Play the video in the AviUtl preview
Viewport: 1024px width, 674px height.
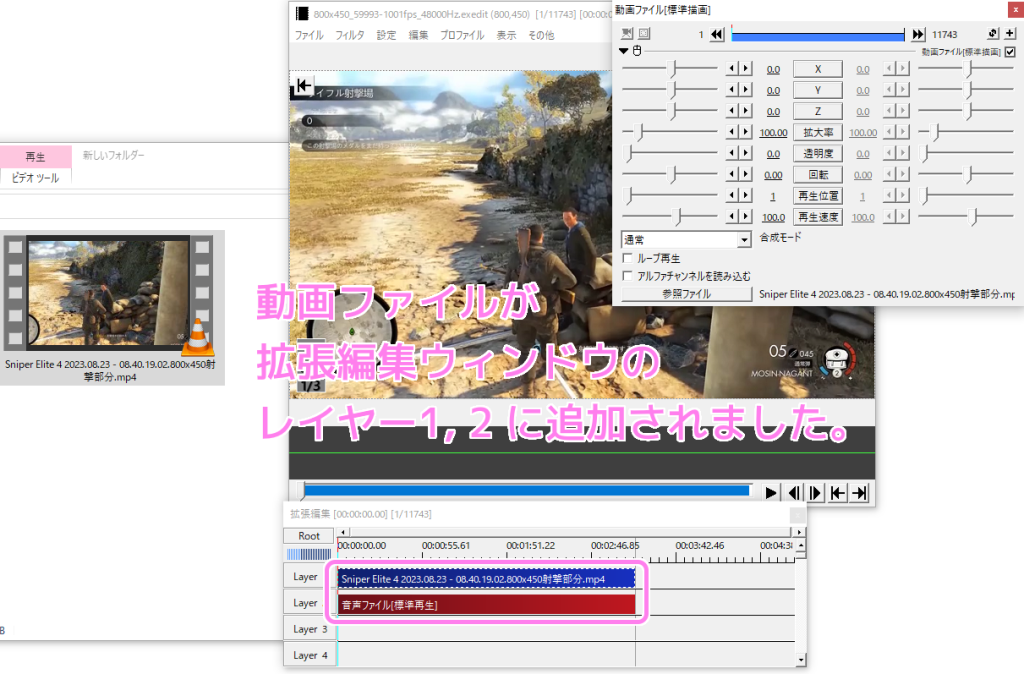(771, 493)
